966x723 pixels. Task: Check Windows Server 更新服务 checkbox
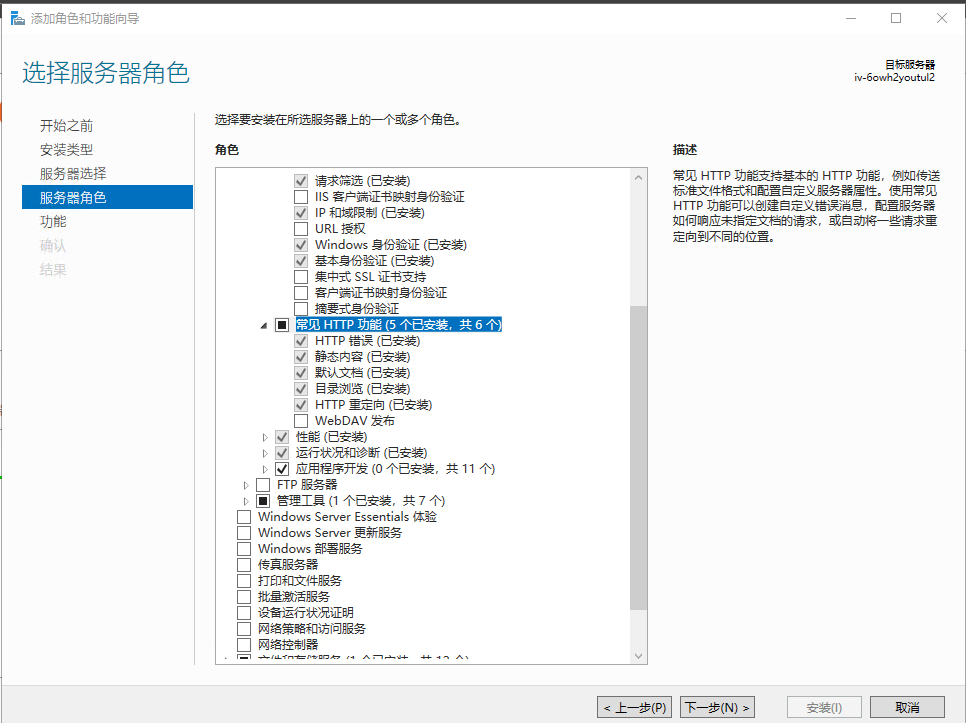point(244,533)
